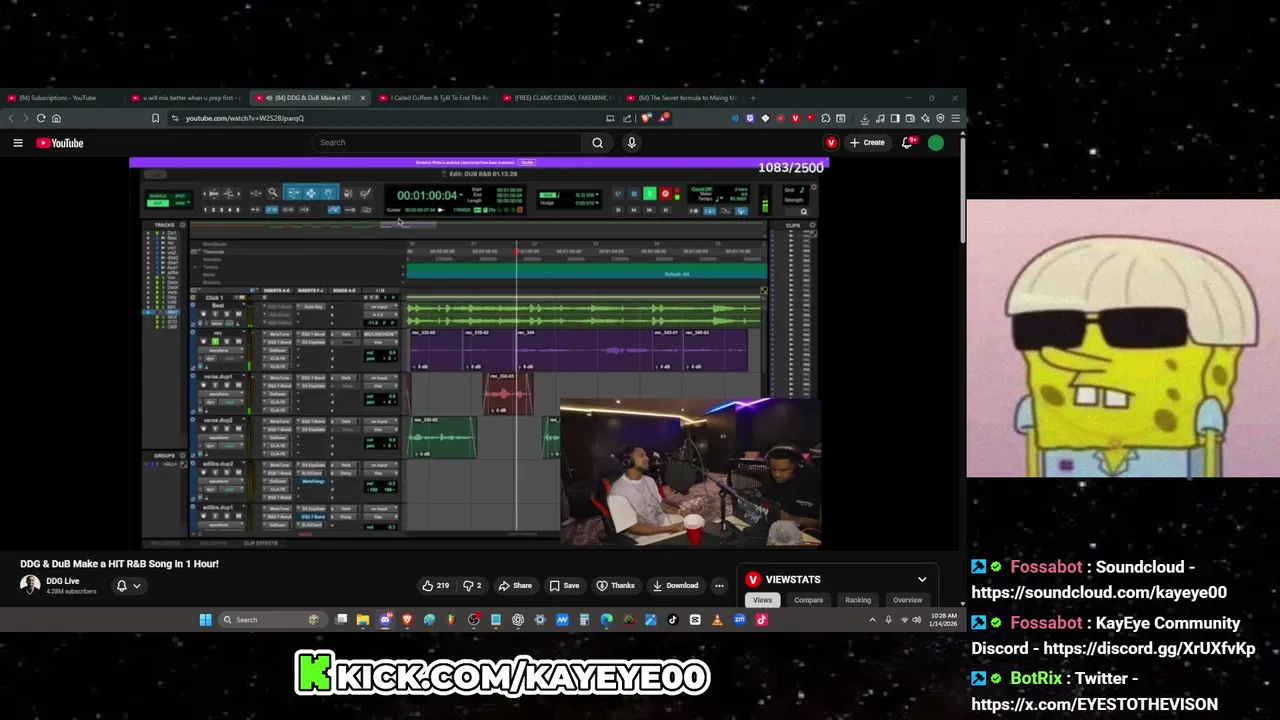This screenshot has height=720, width=1280.
Task: Click the Thanks button under video
Action: click(616, 586)
